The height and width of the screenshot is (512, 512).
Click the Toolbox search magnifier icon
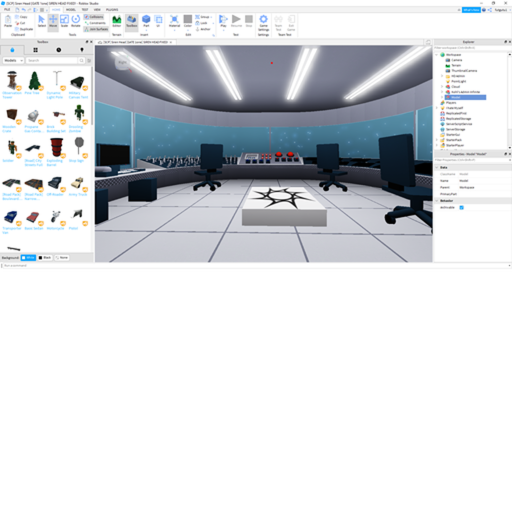coord(81,61)
